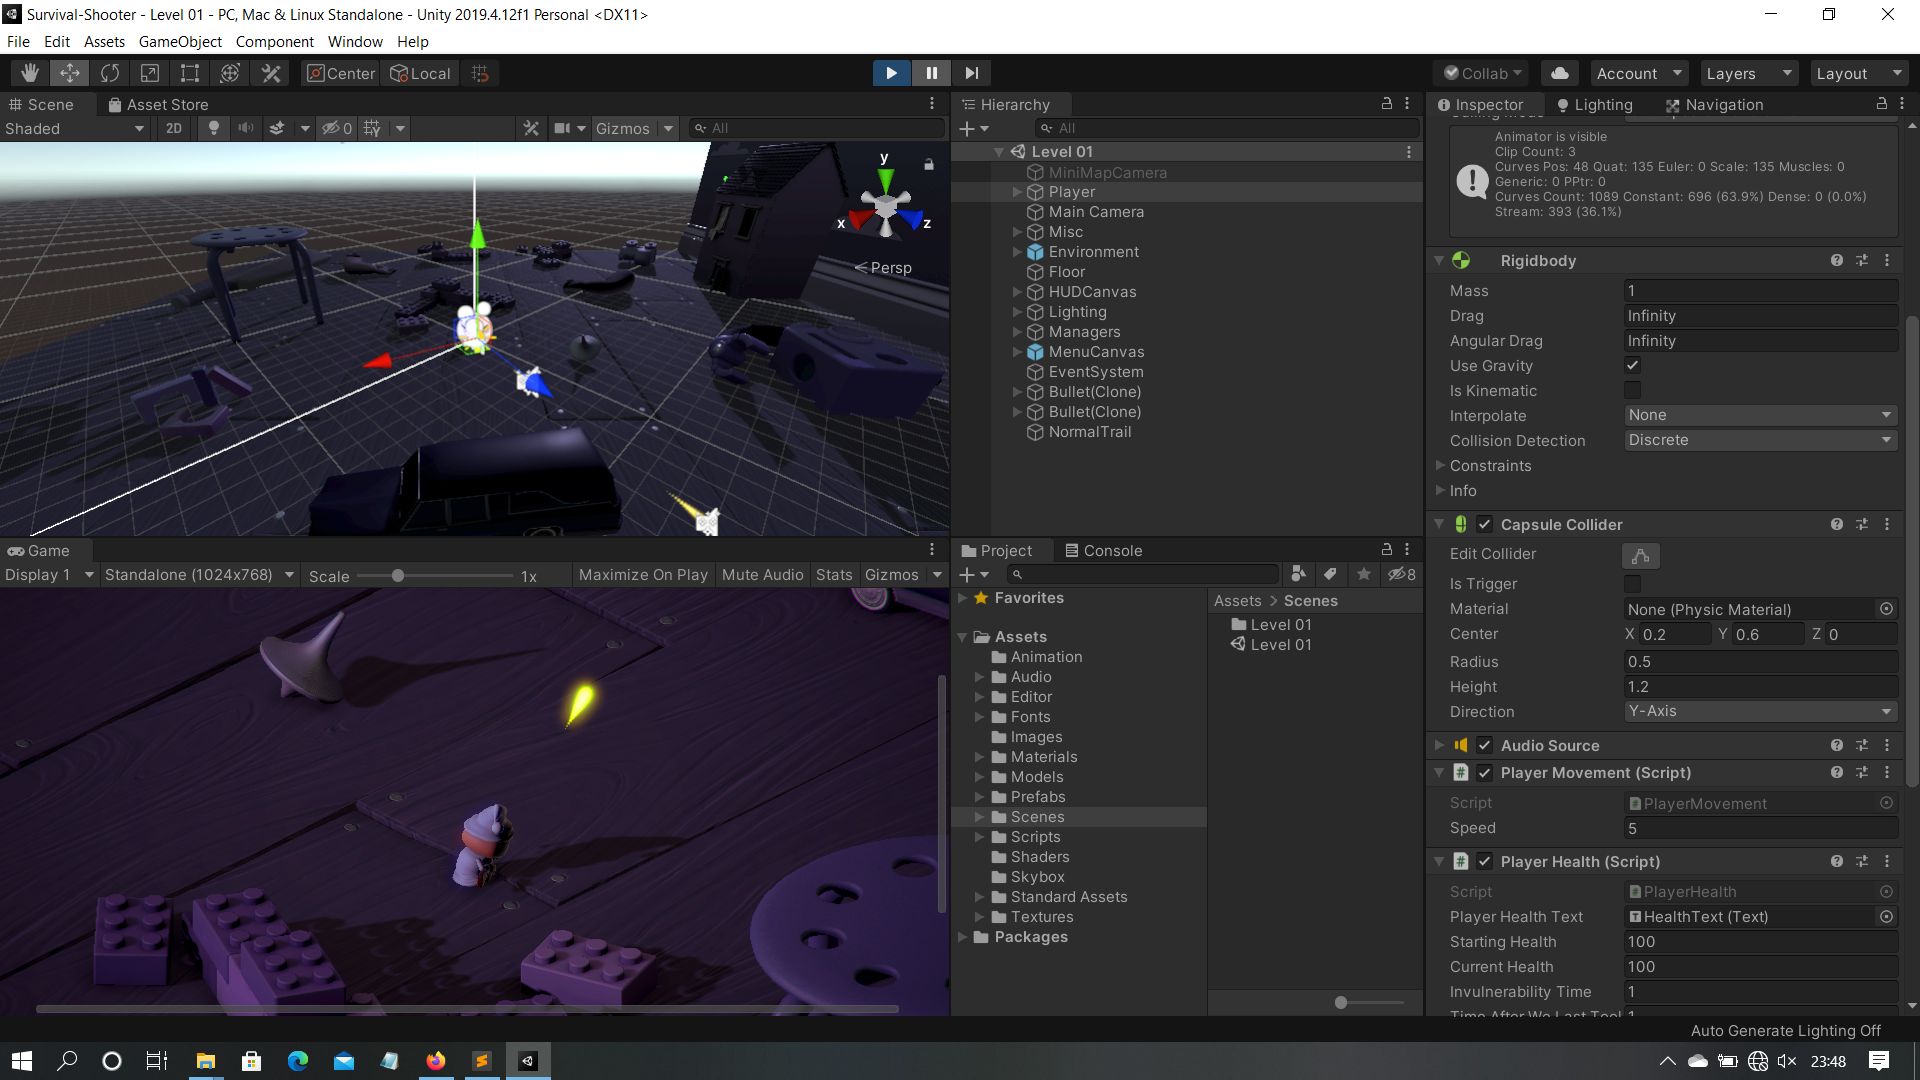The height and width of the screenshot is (1080, 1920).
Task: Select the Rect transform tool
Action: click(x=190, y=73)
